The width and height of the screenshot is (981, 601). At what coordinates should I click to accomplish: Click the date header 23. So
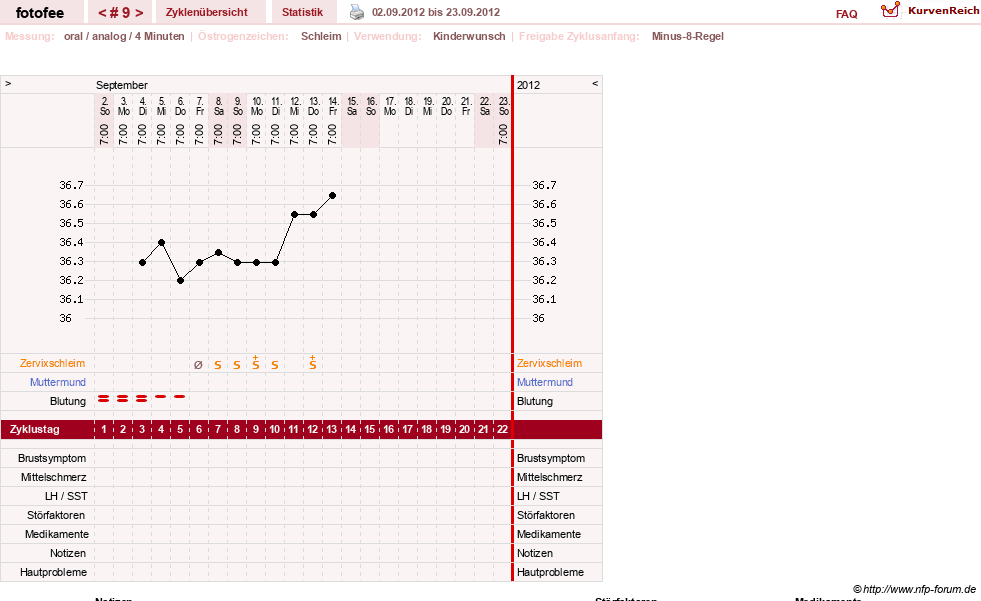tap(504, 106)
